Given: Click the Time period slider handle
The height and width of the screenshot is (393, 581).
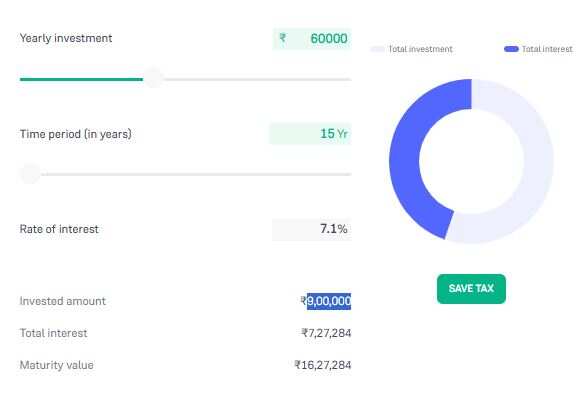Looking at the screenshot, I should [30, 173].
